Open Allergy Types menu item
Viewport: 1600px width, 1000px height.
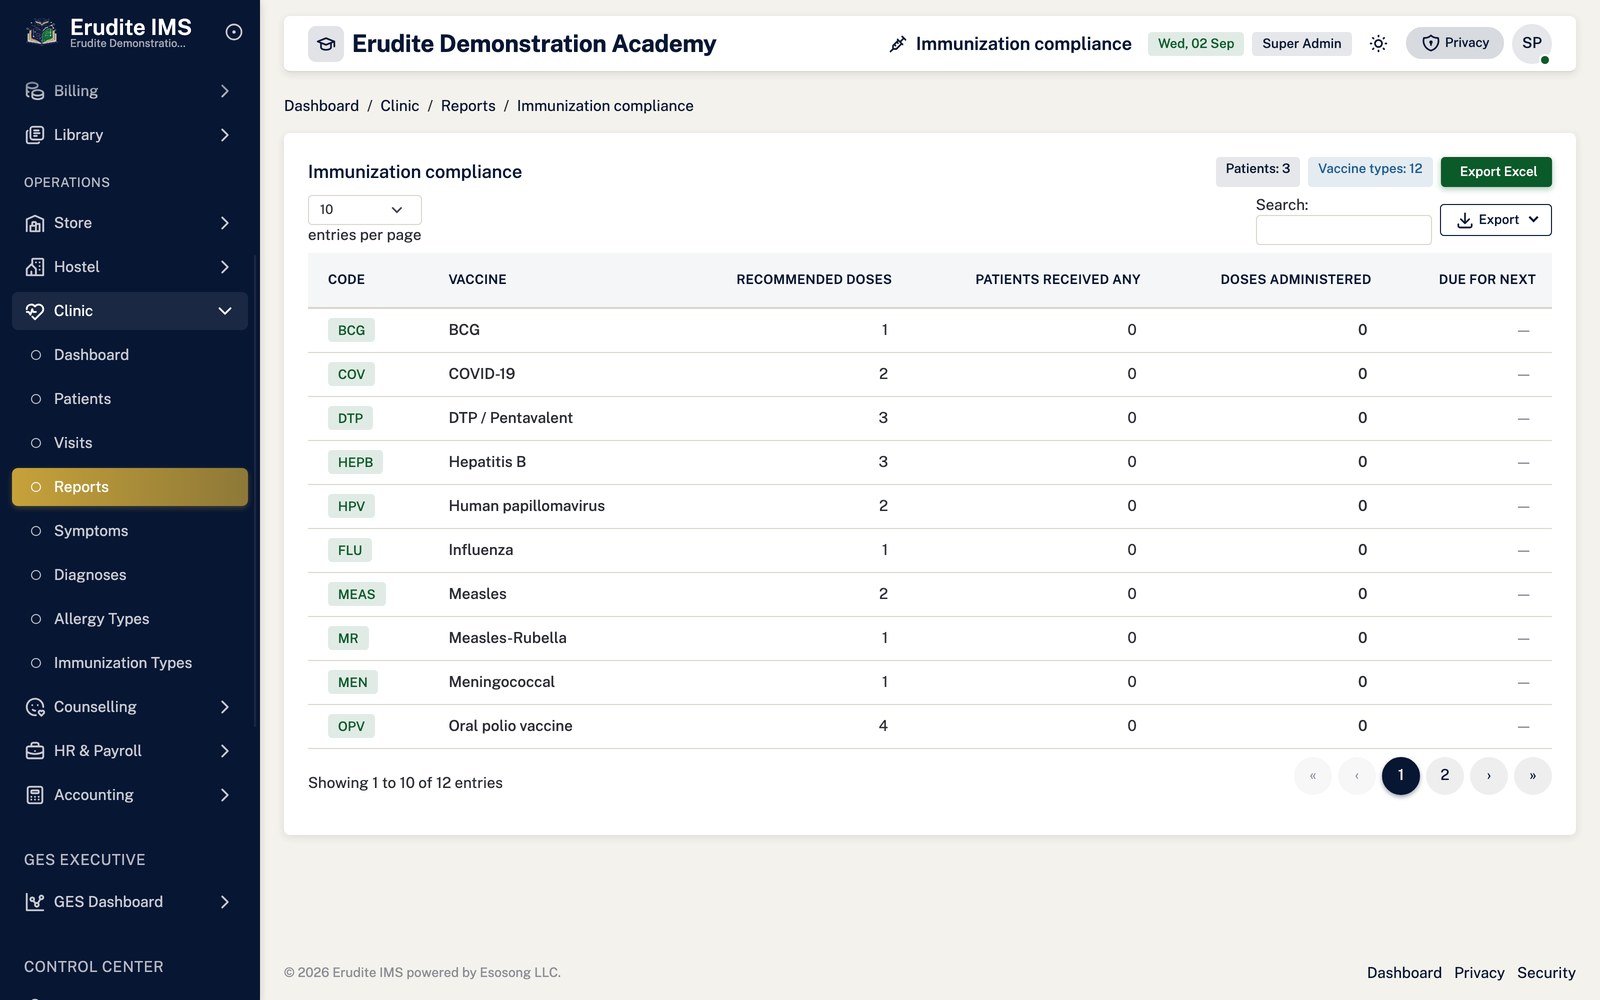point(130,619)
